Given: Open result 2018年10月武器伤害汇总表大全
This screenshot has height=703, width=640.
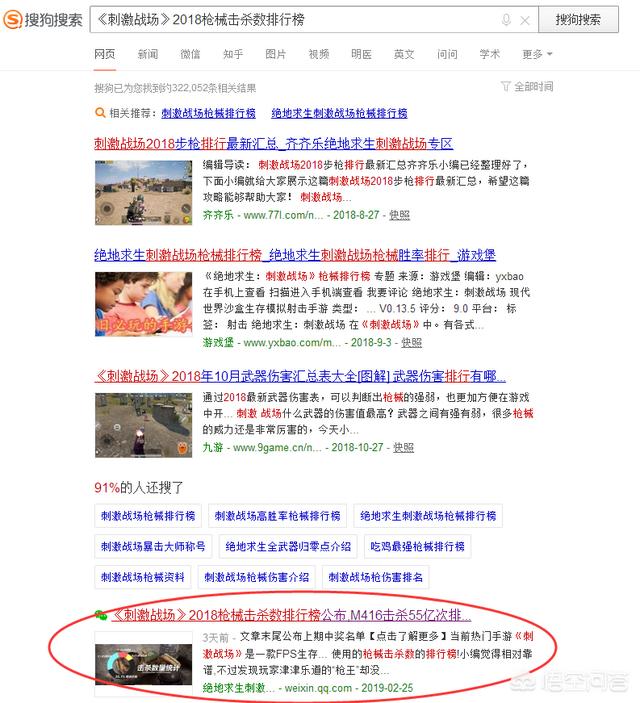Looking at the screenshot, I should tap(300, 376).
